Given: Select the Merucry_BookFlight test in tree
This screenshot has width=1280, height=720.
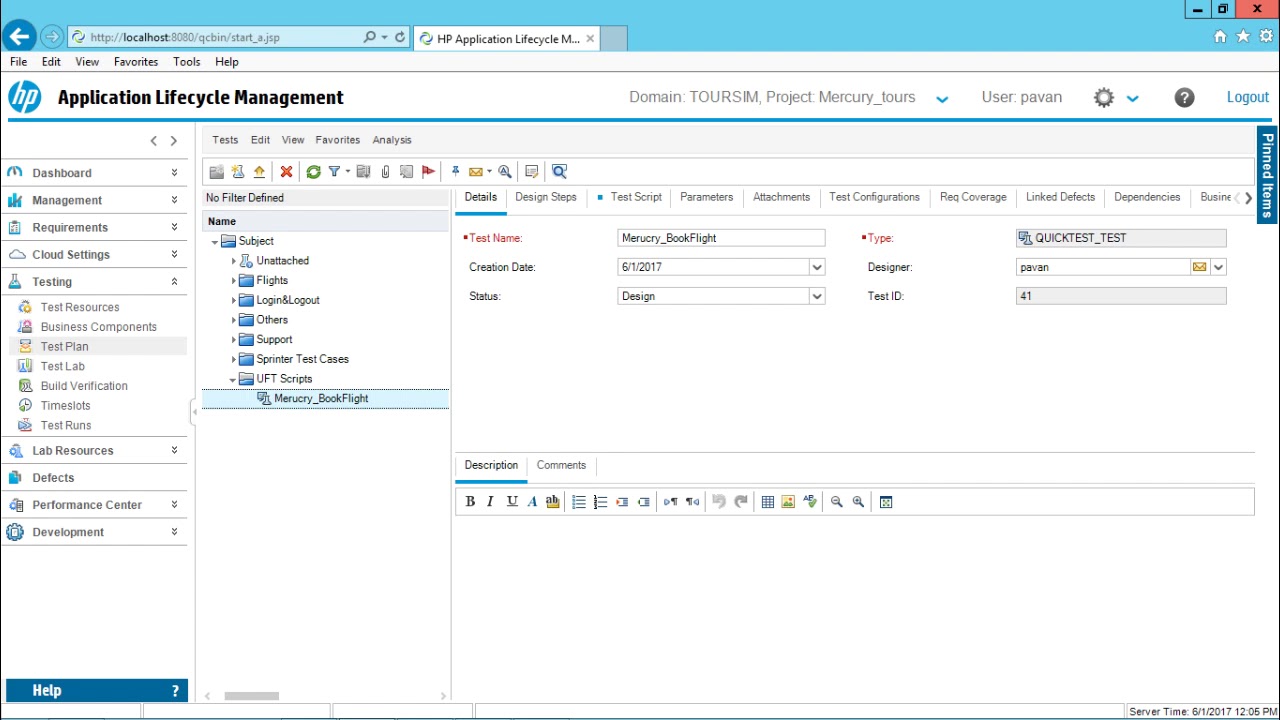Looking at the screenshot, I should coord(321,398).
